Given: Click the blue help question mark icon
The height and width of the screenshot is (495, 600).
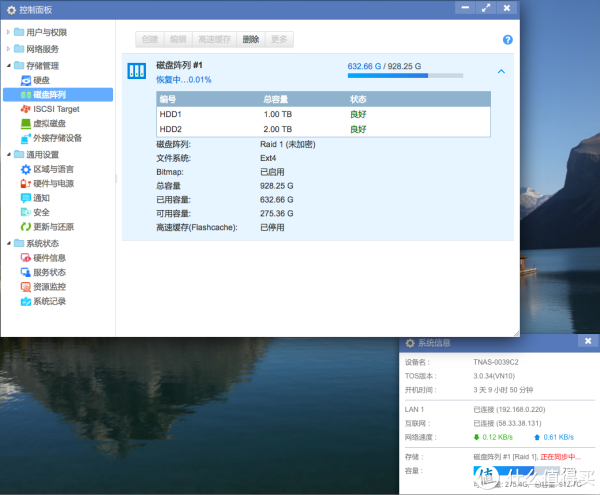Looking at the screenshot, I should tap(507, 40).
